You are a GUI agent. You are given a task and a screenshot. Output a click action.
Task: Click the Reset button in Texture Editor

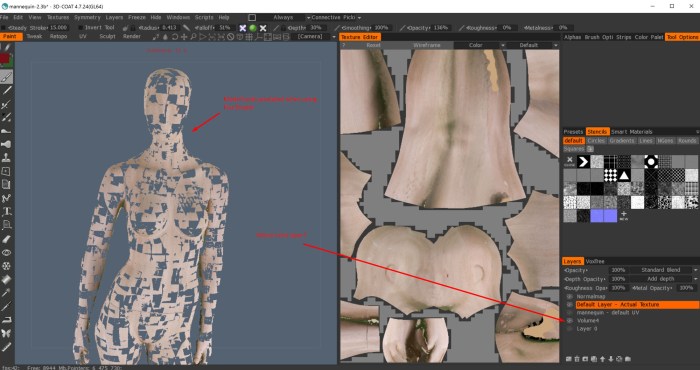click(373, 45)
